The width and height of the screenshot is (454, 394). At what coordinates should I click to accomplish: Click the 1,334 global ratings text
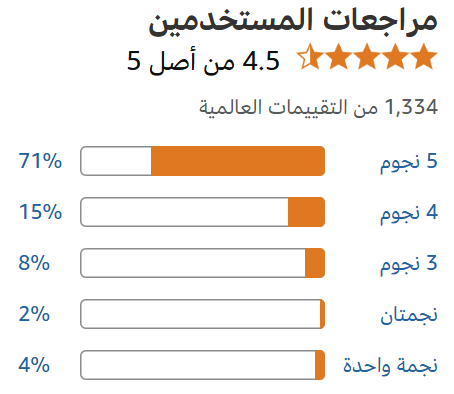point(318,107)
